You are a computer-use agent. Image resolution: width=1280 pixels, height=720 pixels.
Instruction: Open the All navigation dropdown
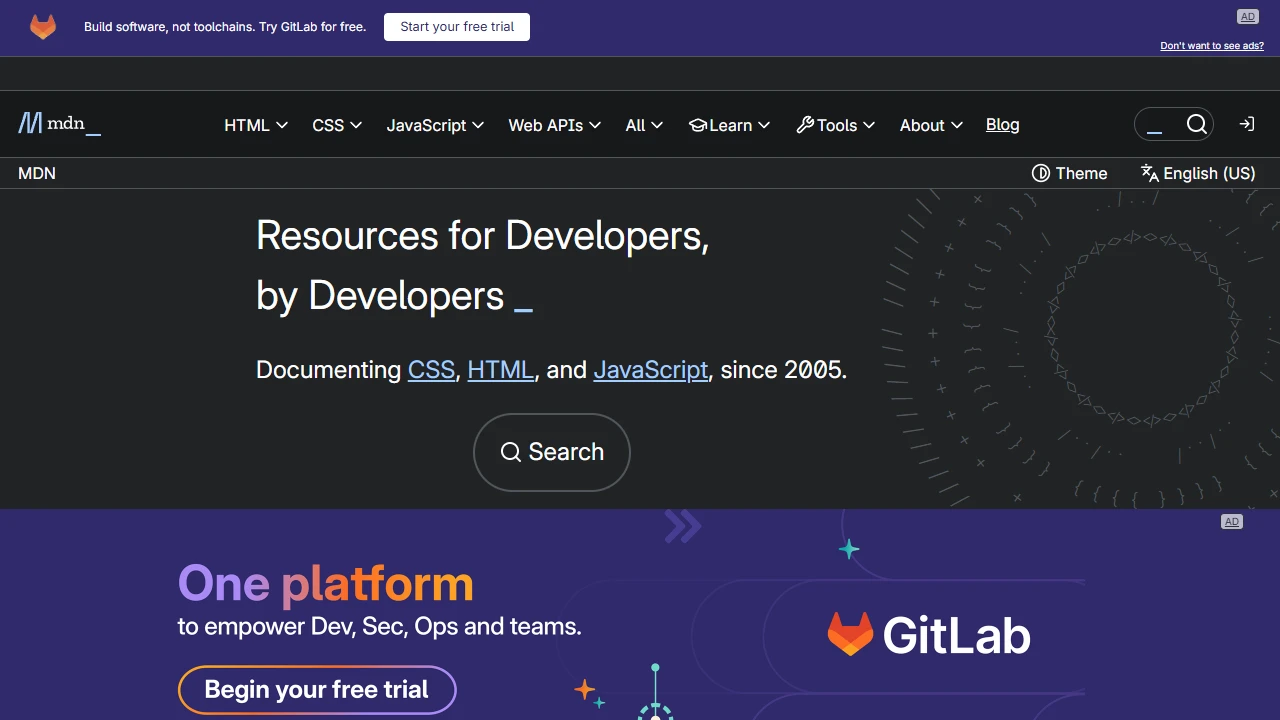tap(636, 125)
